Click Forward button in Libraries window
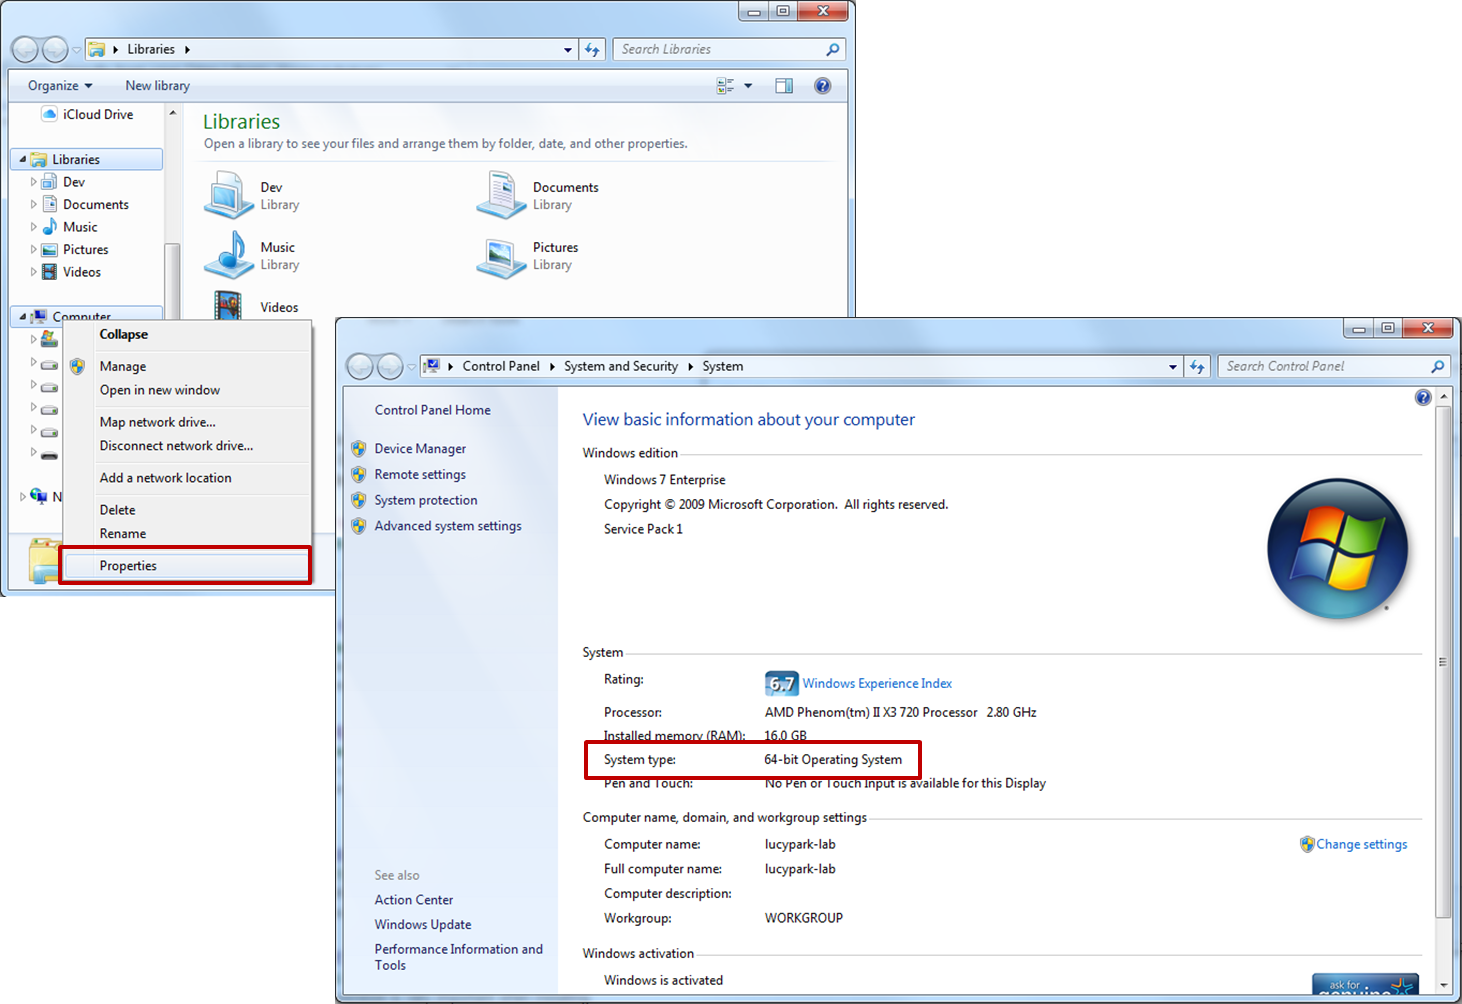Screen dimensions: 1462x1004 click(x=55, y=49)
